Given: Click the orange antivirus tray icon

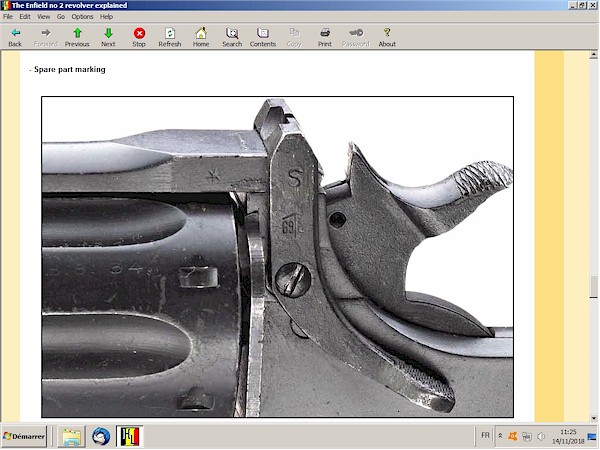Looking at the screenshot, I should (513, 436).
